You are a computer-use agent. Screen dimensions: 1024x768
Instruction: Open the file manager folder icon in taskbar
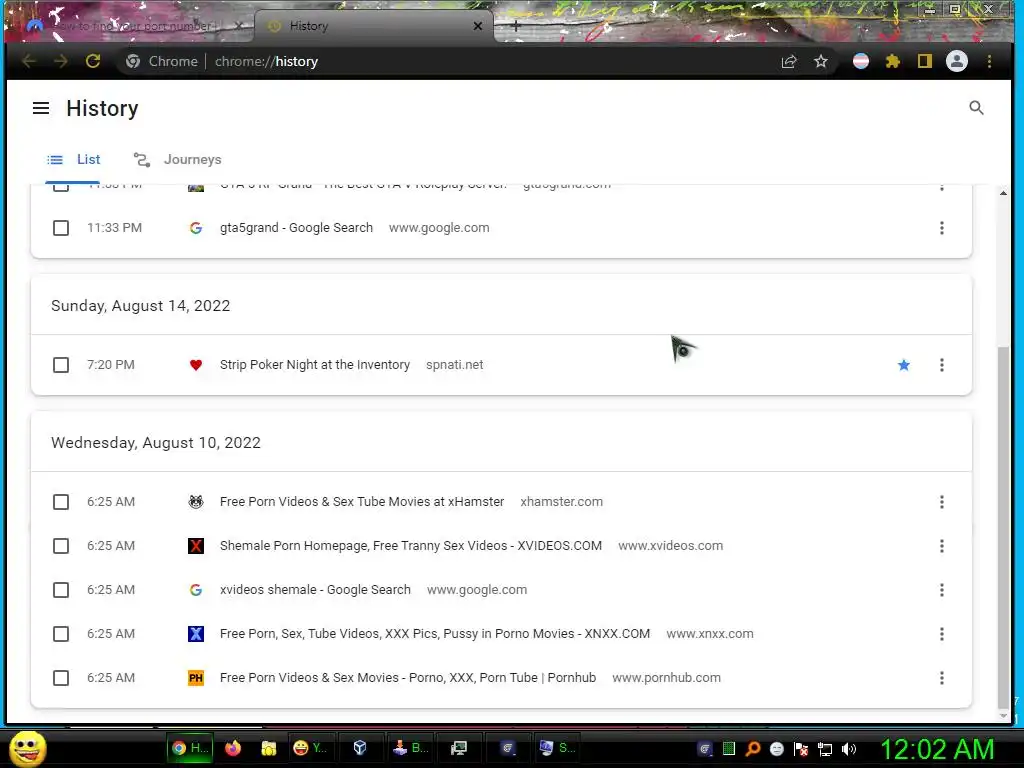268,748
